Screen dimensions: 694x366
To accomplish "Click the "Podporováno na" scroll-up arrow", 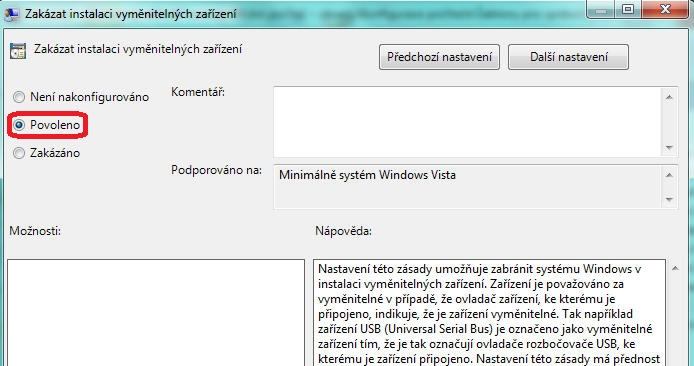I will coord(669,175).
